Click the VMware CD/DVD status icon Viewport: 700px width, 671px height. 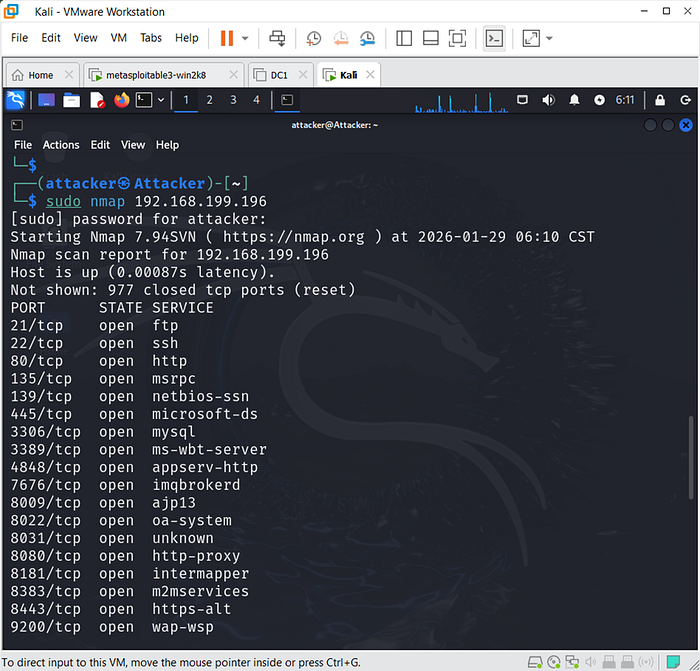pyautogui.click(x=554, y=662)
